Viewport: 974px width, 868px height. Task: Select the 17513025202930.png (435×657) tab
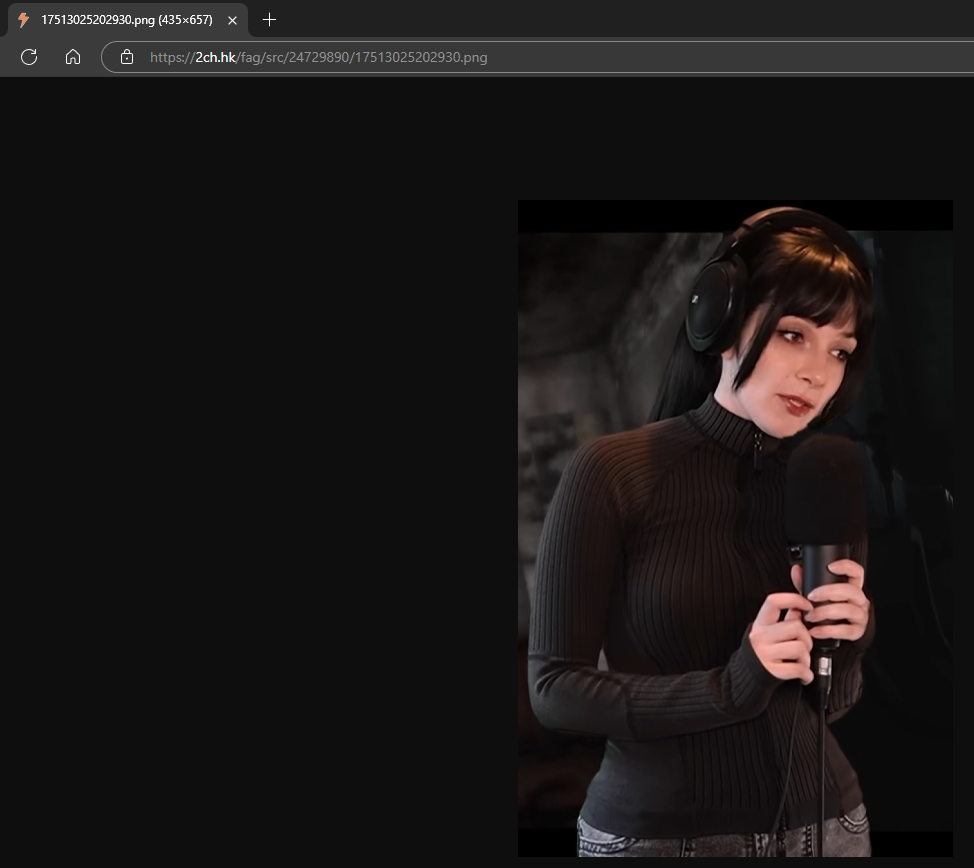pyautogui.click(x=127, y=20)
